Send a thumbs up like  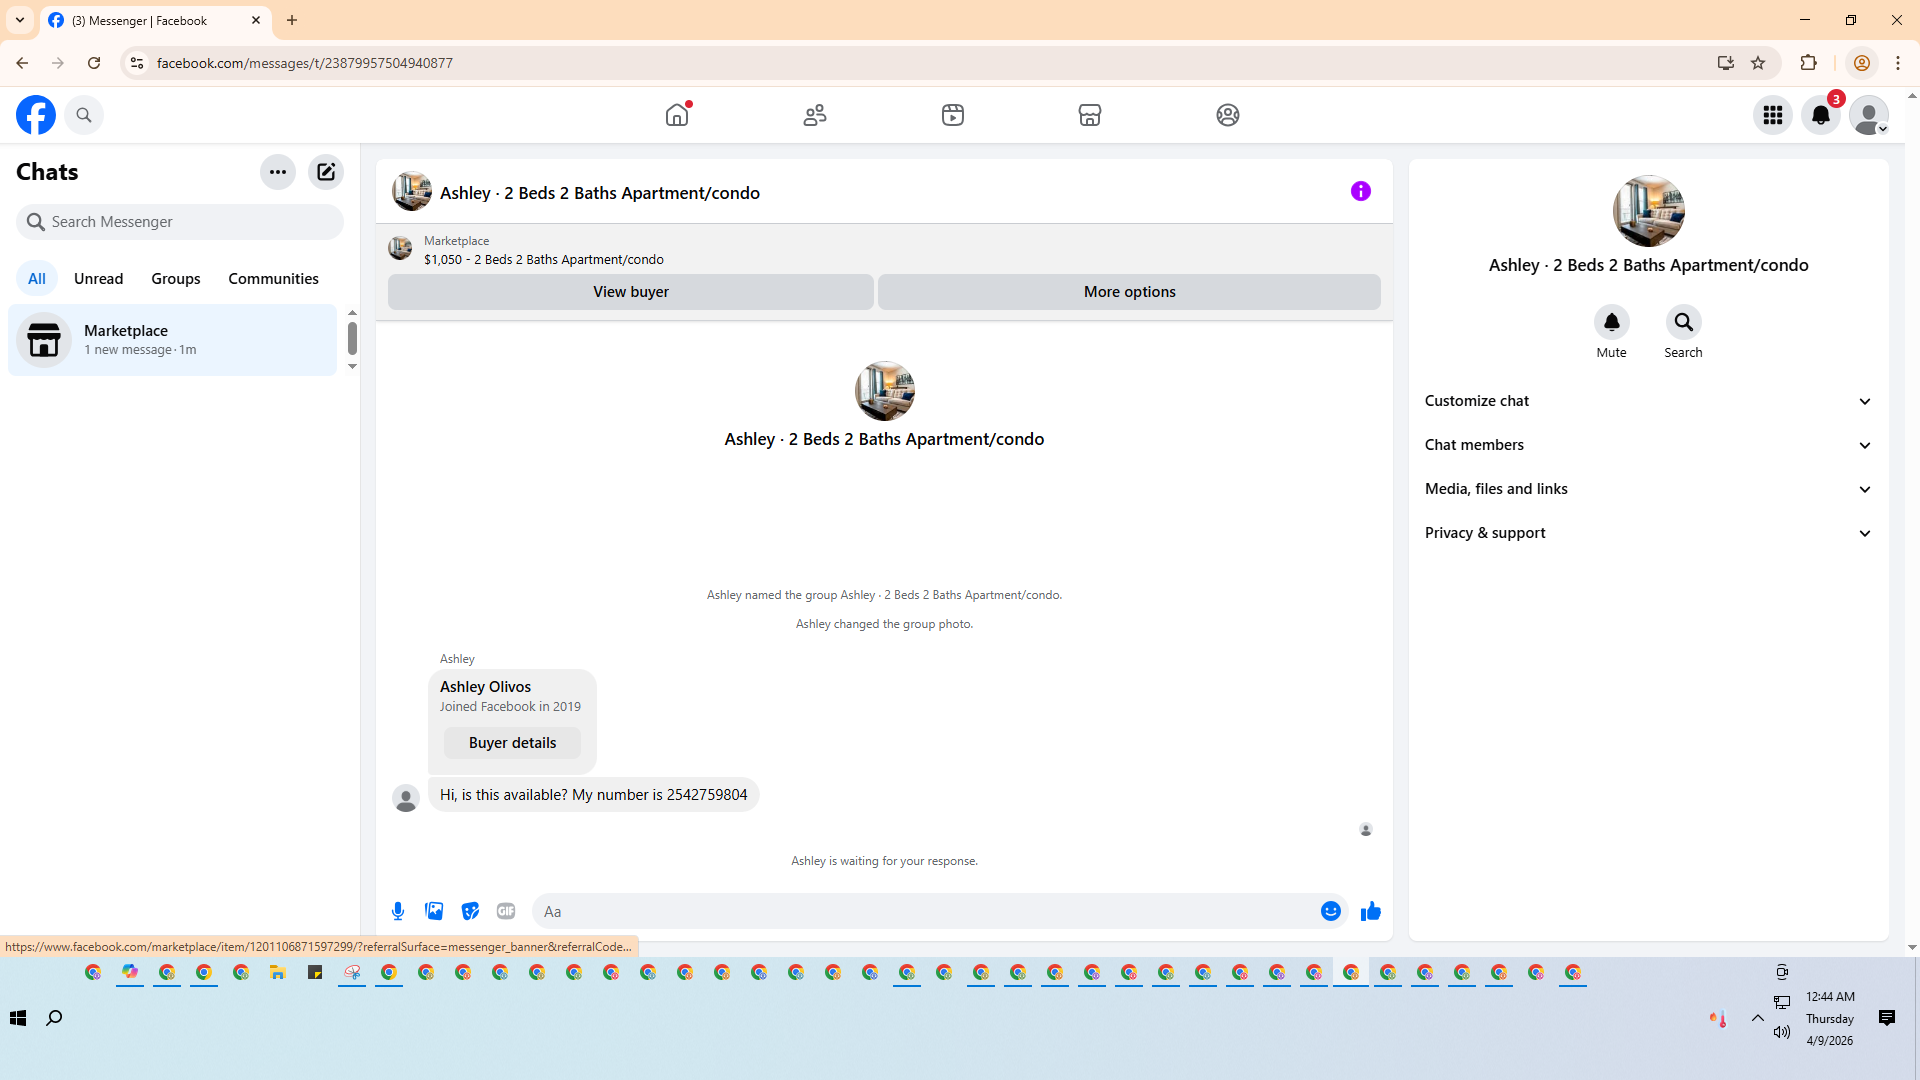1370,911
